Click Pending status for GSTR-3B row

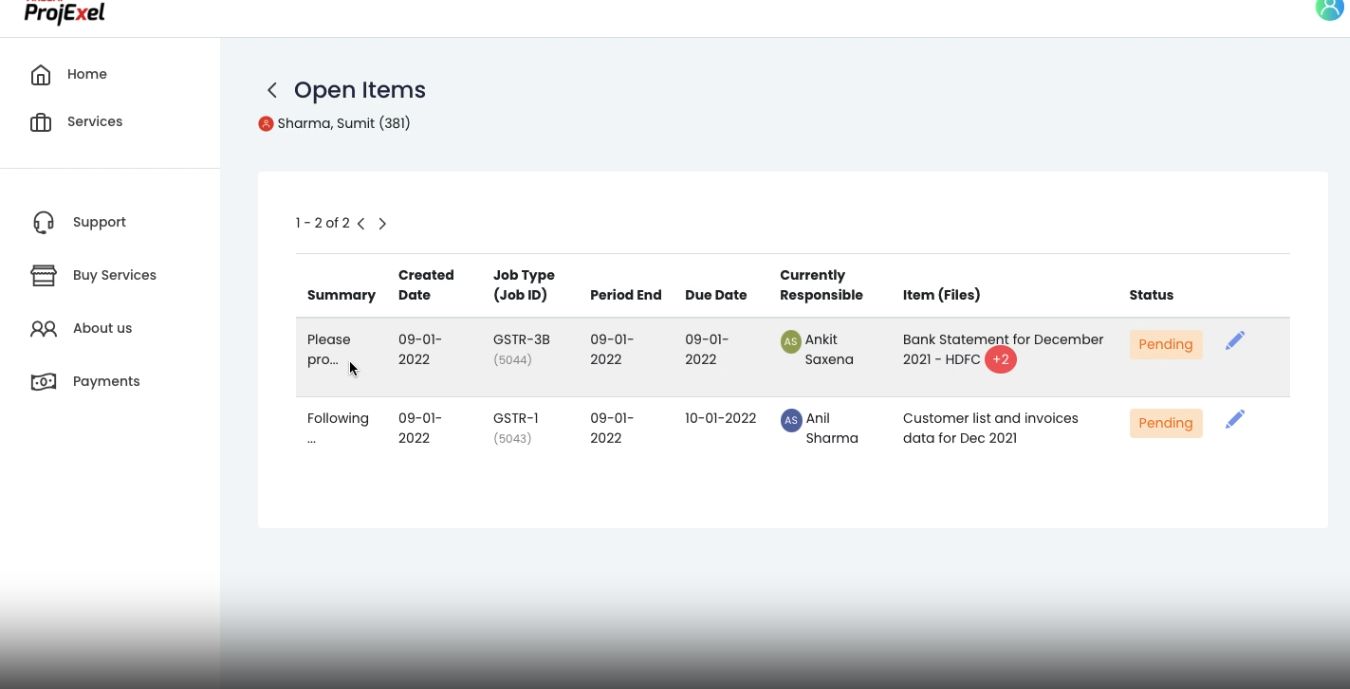[1165, 344]
